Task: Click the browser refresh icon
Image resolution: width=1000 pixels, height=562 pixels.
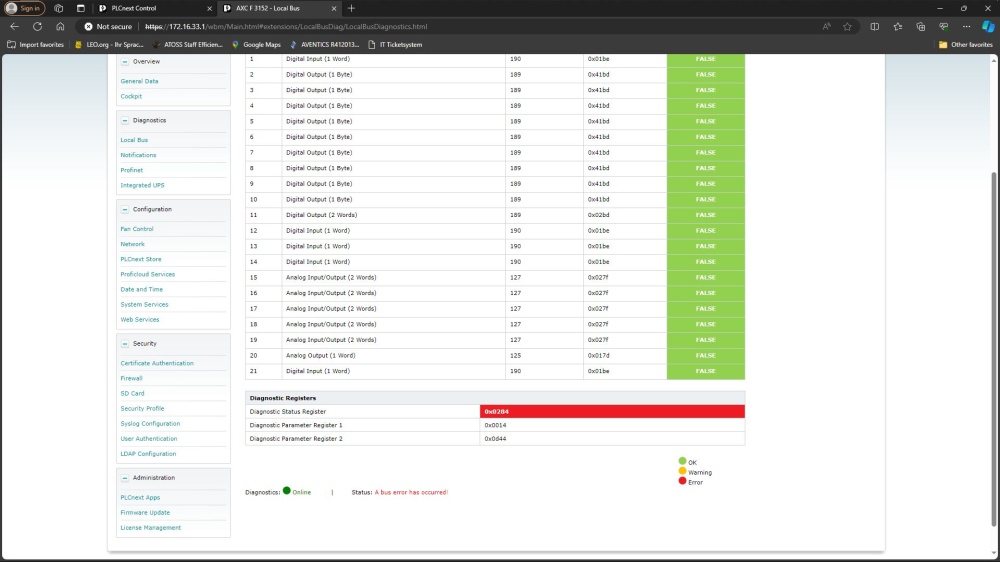Action: pos(37,27)
